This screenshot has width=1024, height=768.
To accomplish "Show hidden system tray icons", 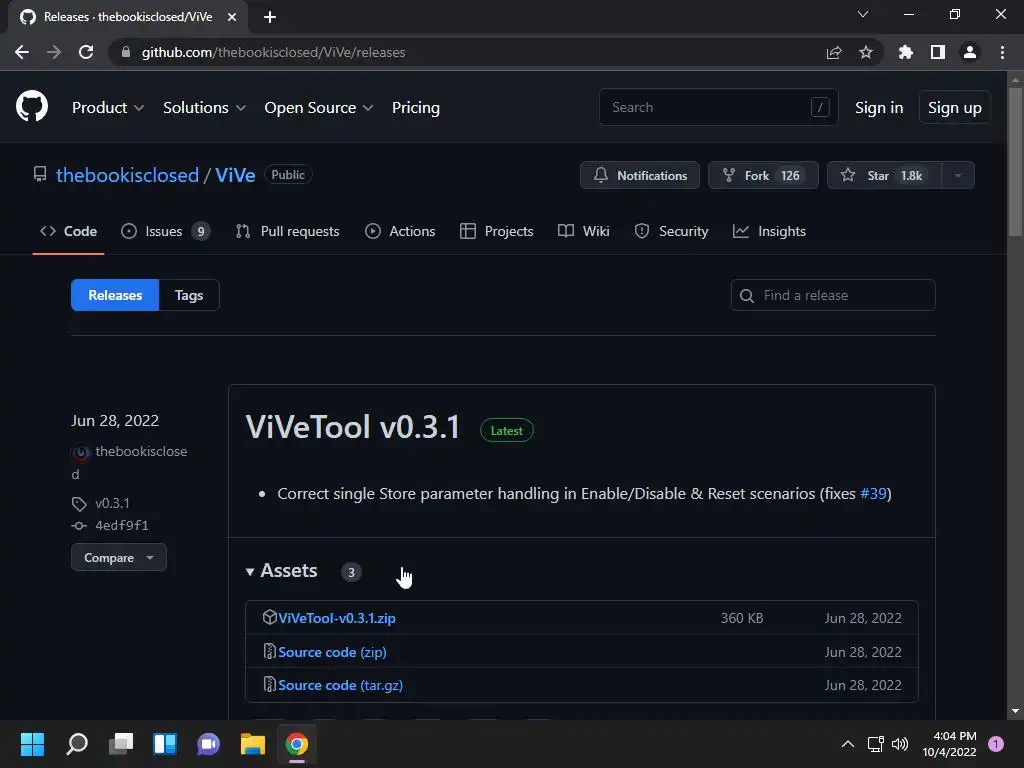I will point(848,744).
